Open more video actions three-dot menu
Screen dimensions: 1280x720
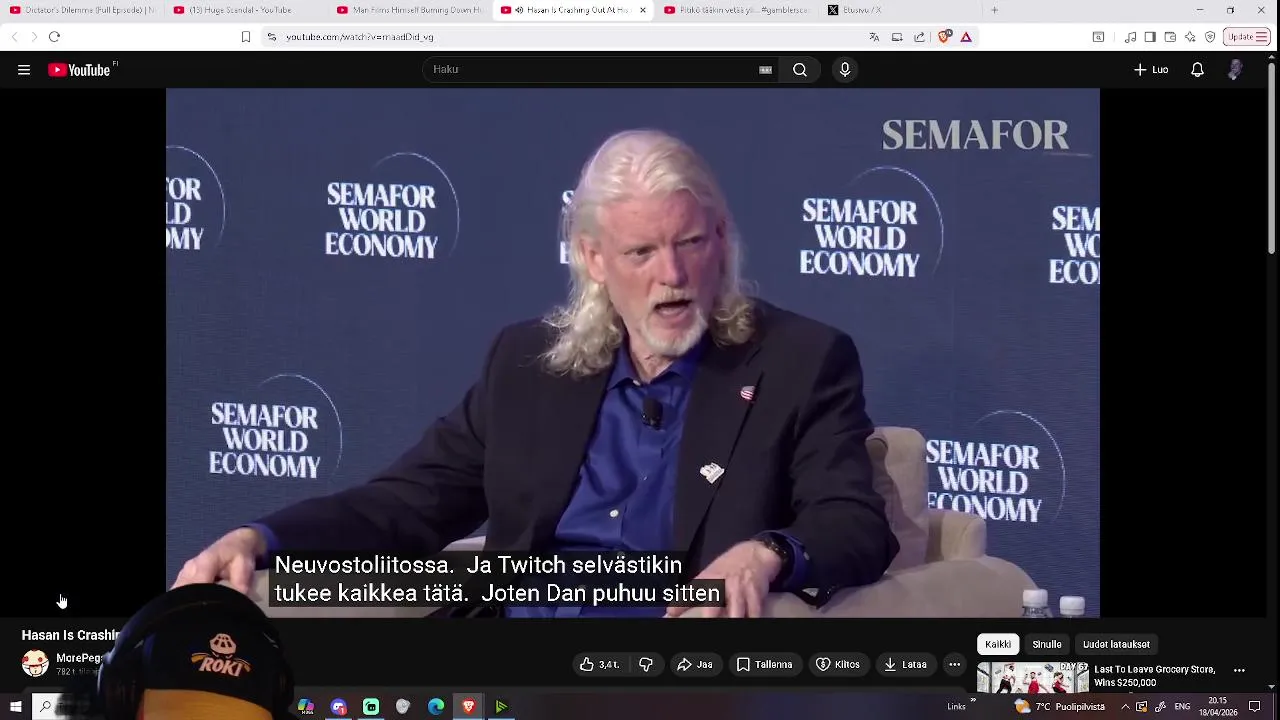click(x=954, y=664)
